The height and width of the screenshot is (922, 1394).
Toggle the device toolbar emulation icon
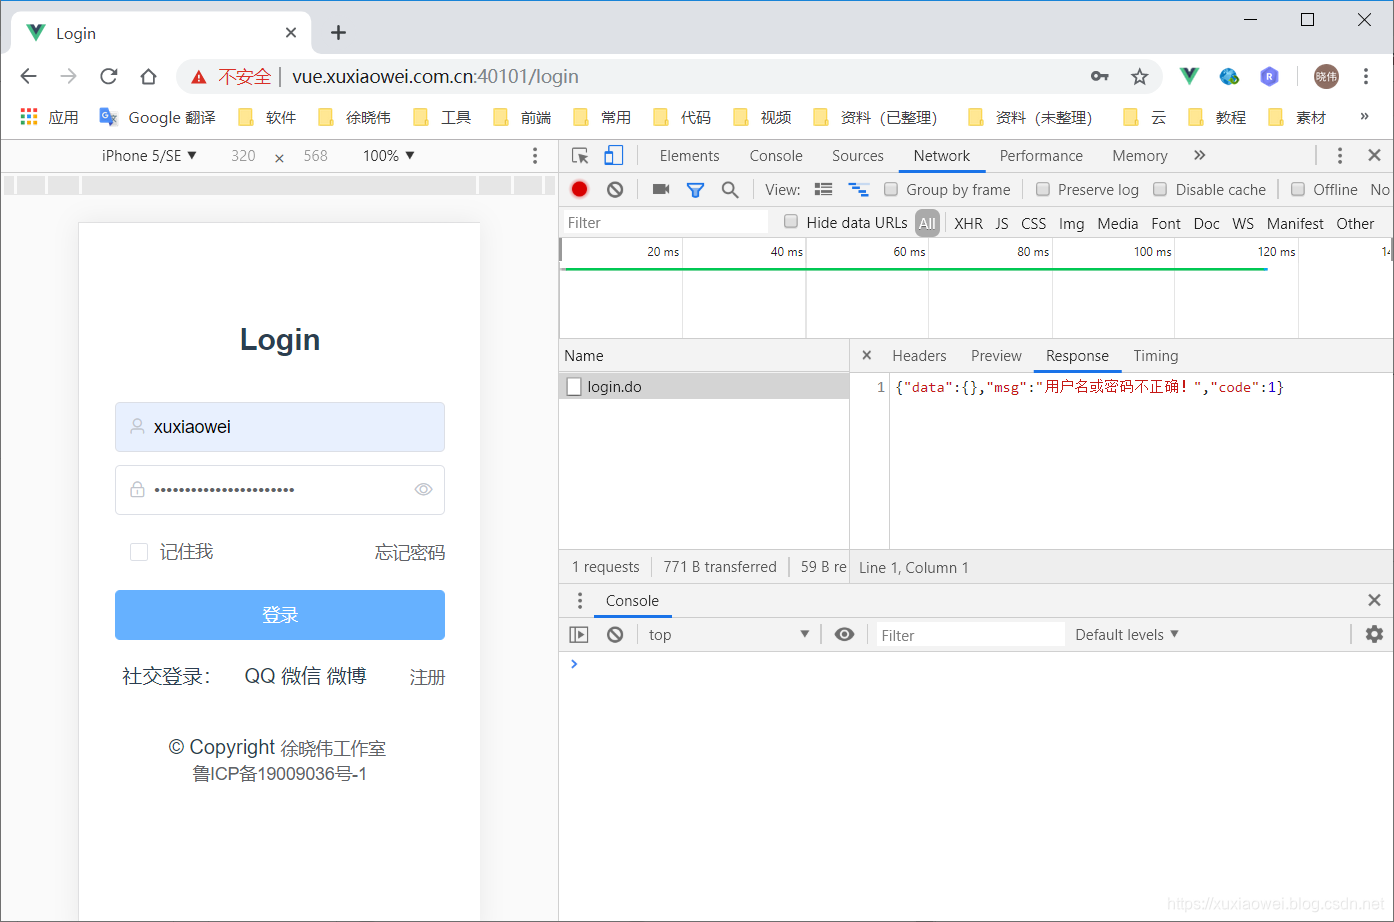(613, 155)
